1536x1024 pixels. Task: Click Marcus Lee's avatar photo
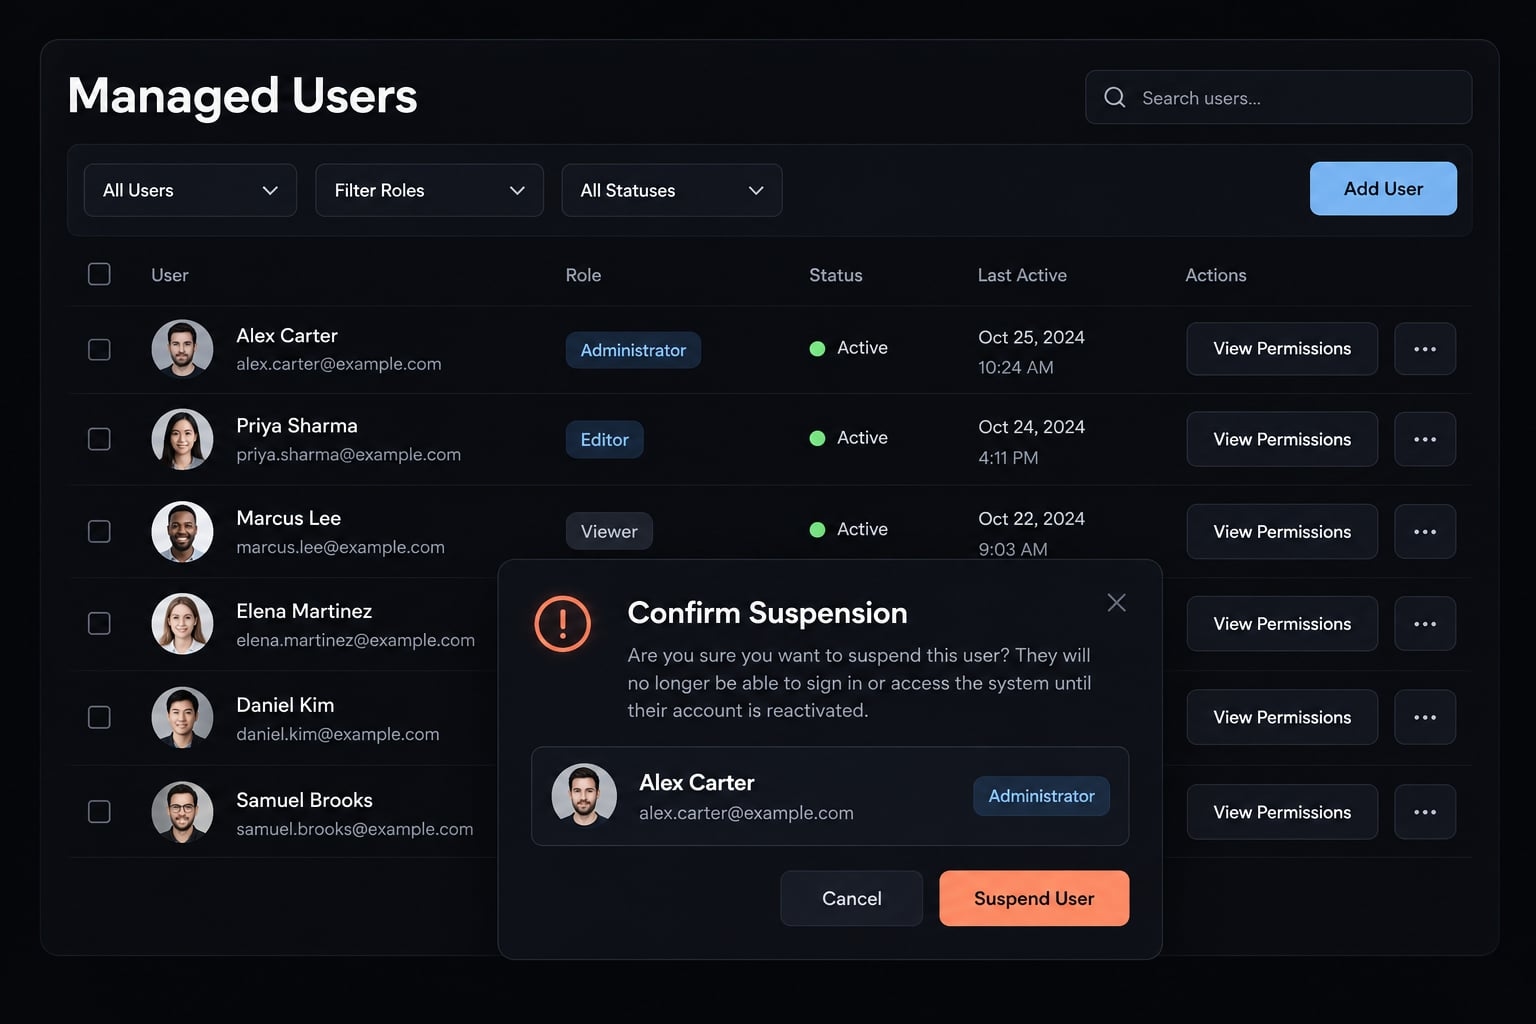tap(182, 531)
